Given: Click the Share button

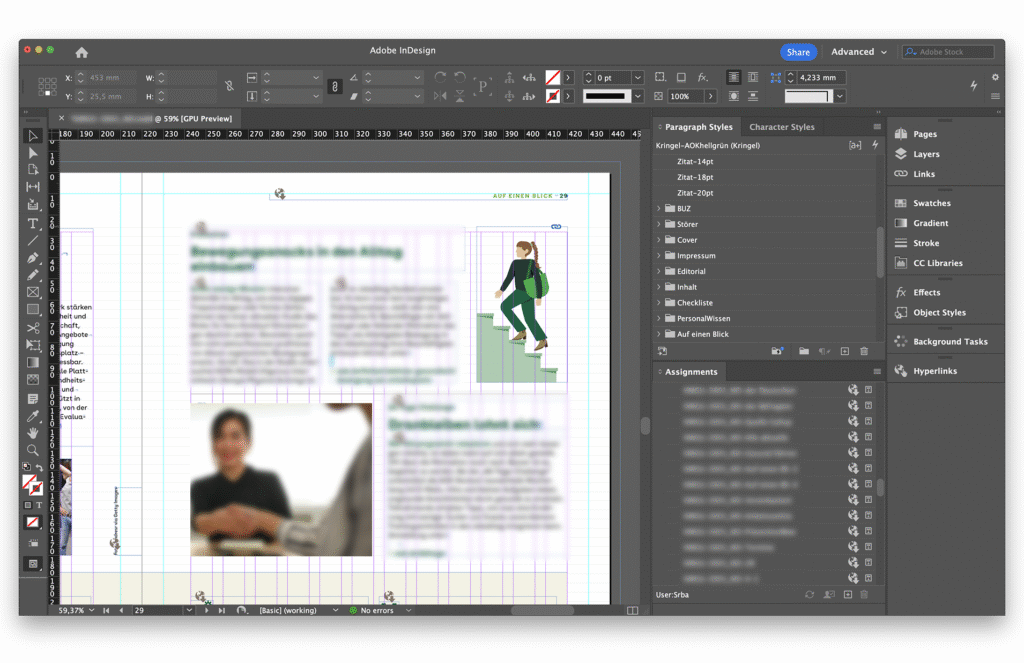Looking at the screenshot, I should coord(798,52).
